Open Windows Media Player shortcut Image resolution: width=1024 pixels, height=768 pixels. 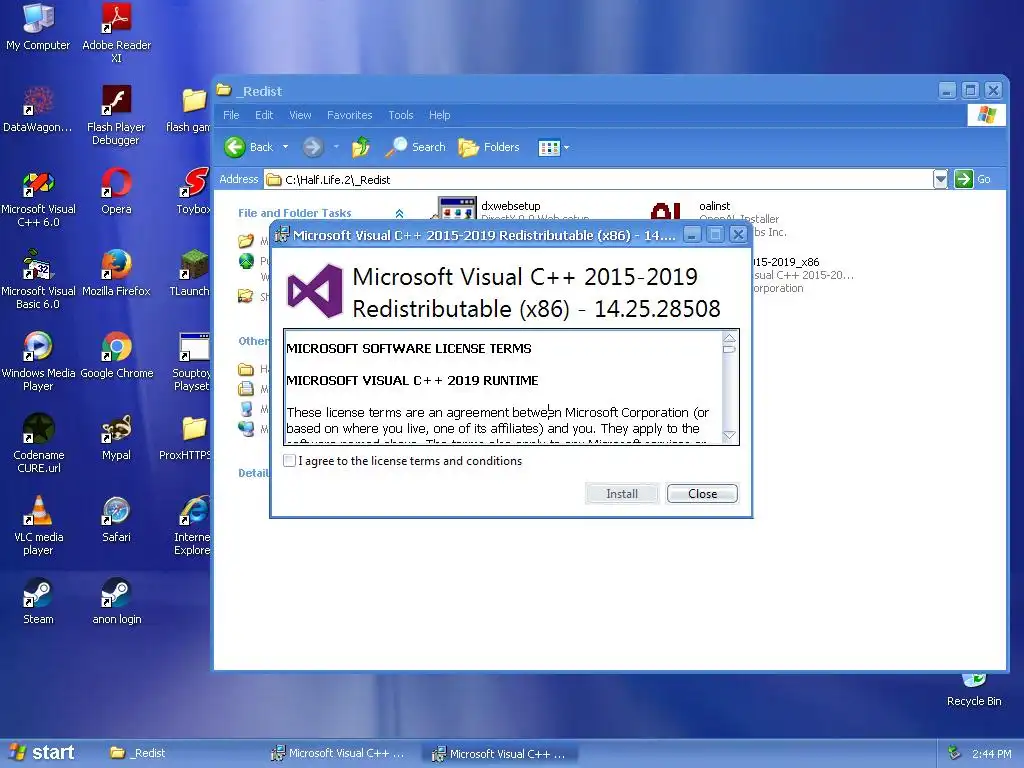pyautogui.click(x=38, y=362)
